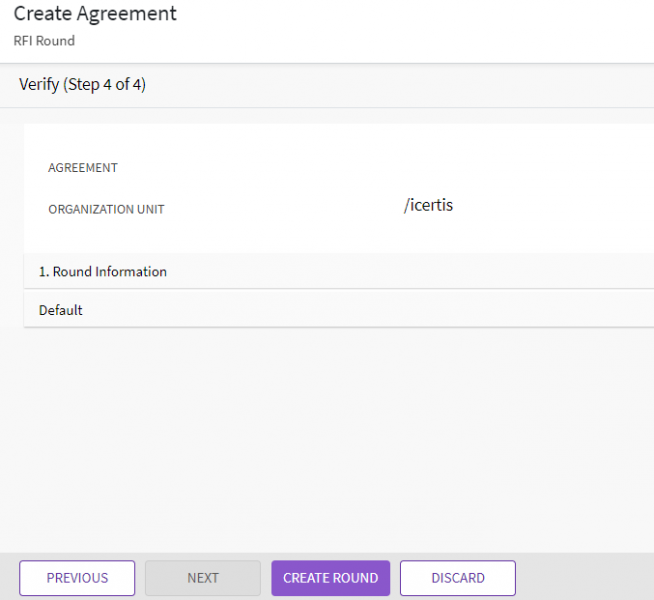Click blank footer space right of DISCARD
This screenshot has width=654, height=600.
tap(585, 578)
